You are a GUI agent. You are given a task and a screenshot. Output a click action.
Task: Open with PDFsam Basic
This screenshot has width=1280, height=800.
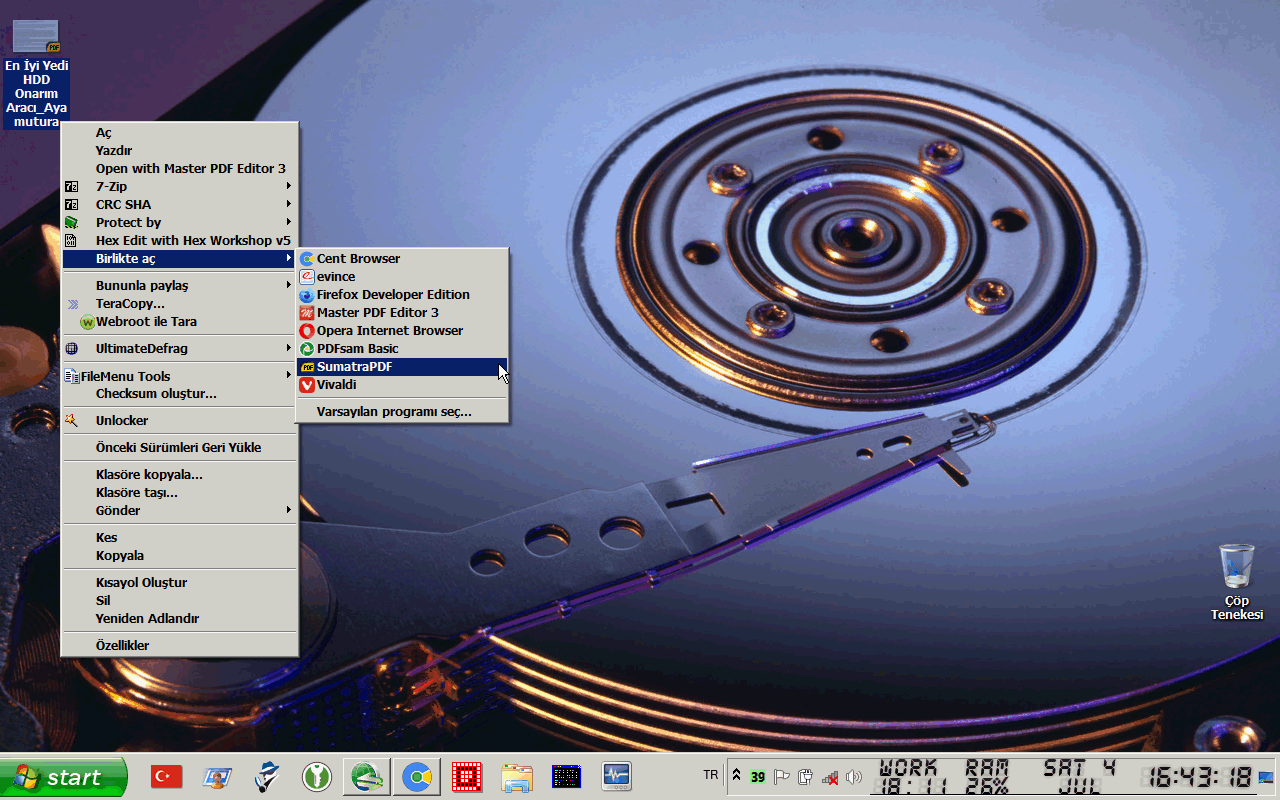point(402,348)
